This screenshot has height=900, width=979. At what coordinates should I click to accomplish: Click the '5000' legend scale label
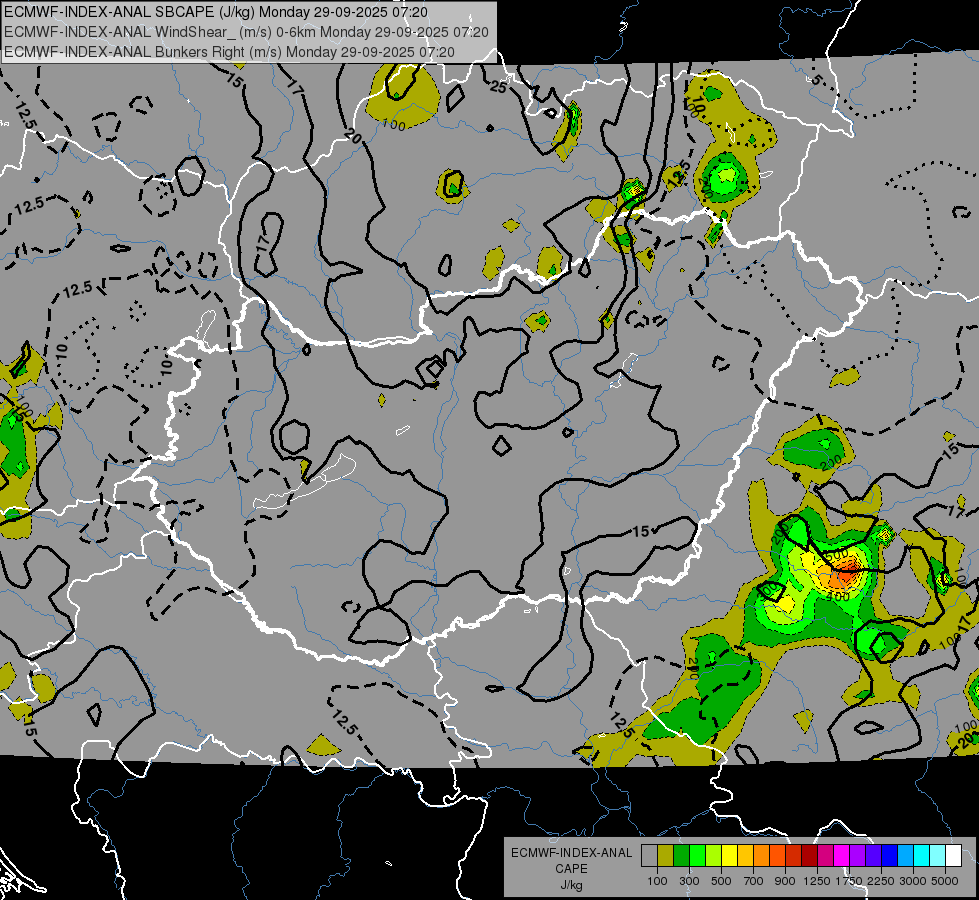pyautogui.click(x=945, y=881)
